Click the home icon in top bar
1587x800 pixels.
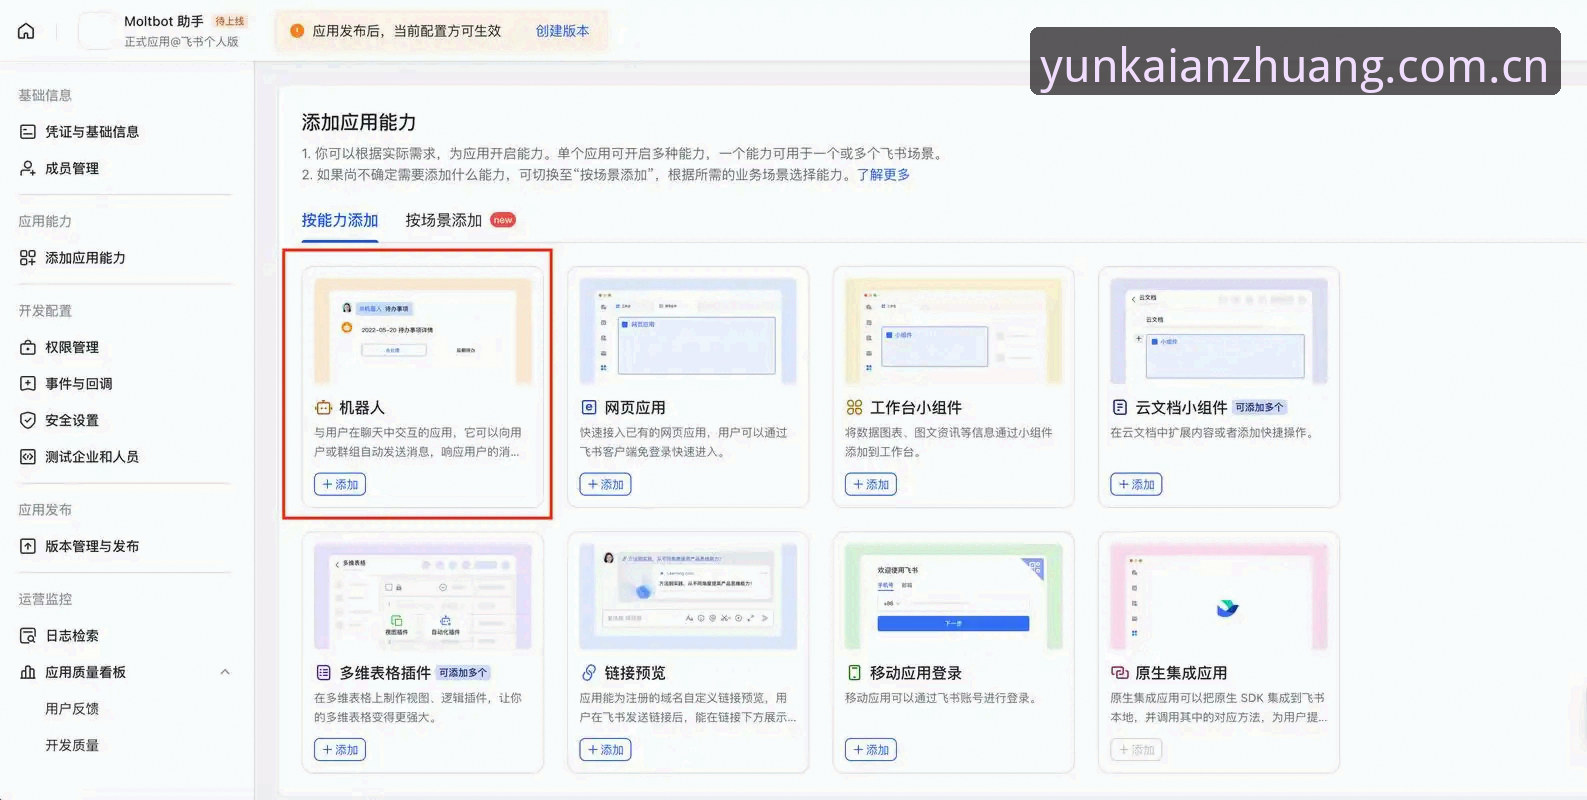pyautogui.click(x=26, y=31)
